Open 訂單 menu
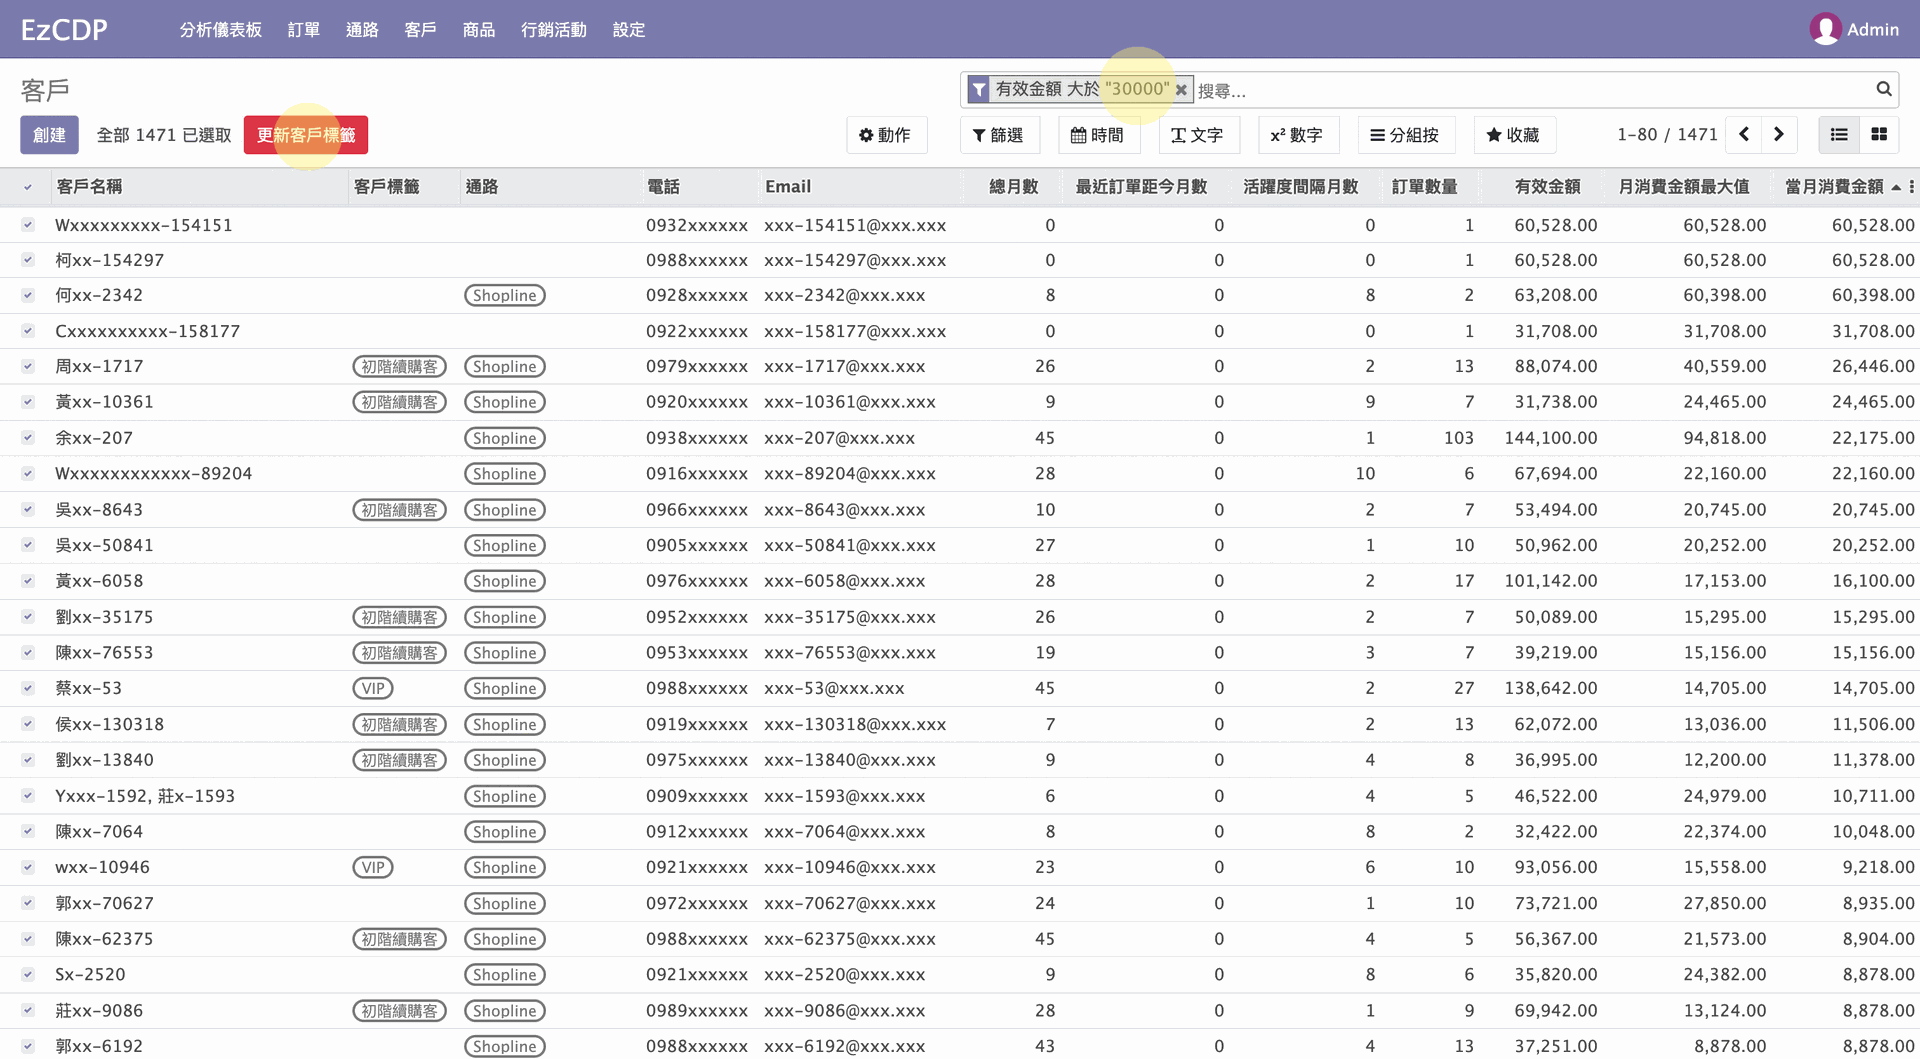The width and height of the screenshot is (1920, 1059). pyautogui.click(x=304, y=30)
